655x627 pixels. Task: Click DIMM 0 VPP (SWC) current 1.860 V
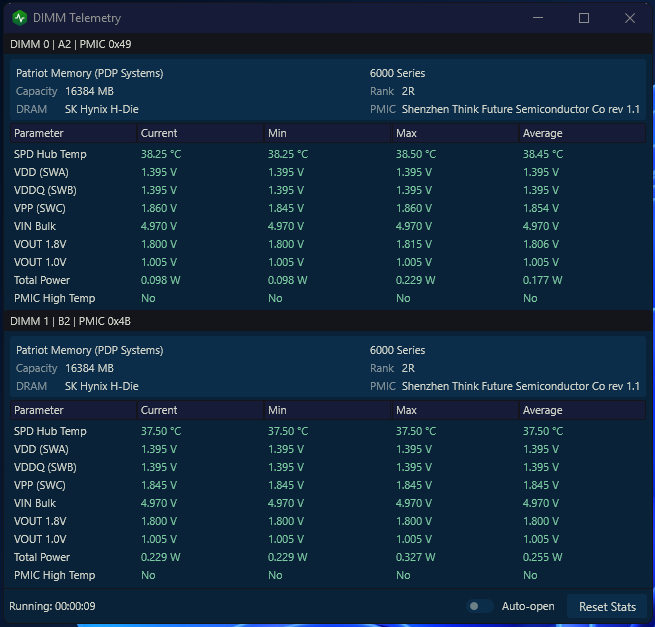pos(159,208)
